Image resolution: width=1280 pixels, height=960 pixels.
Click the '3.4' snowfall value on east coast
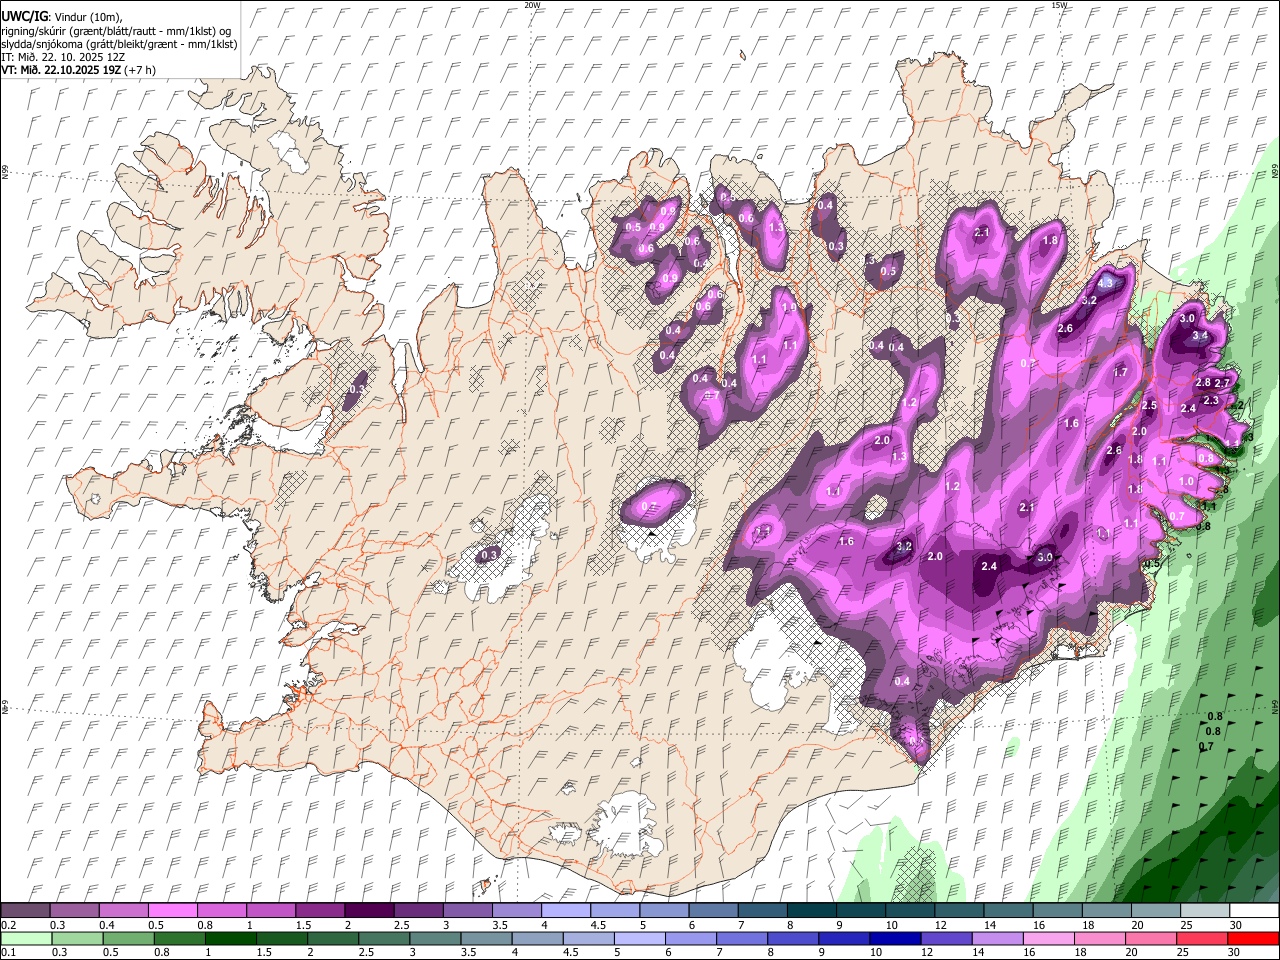tap(1201, 337)
